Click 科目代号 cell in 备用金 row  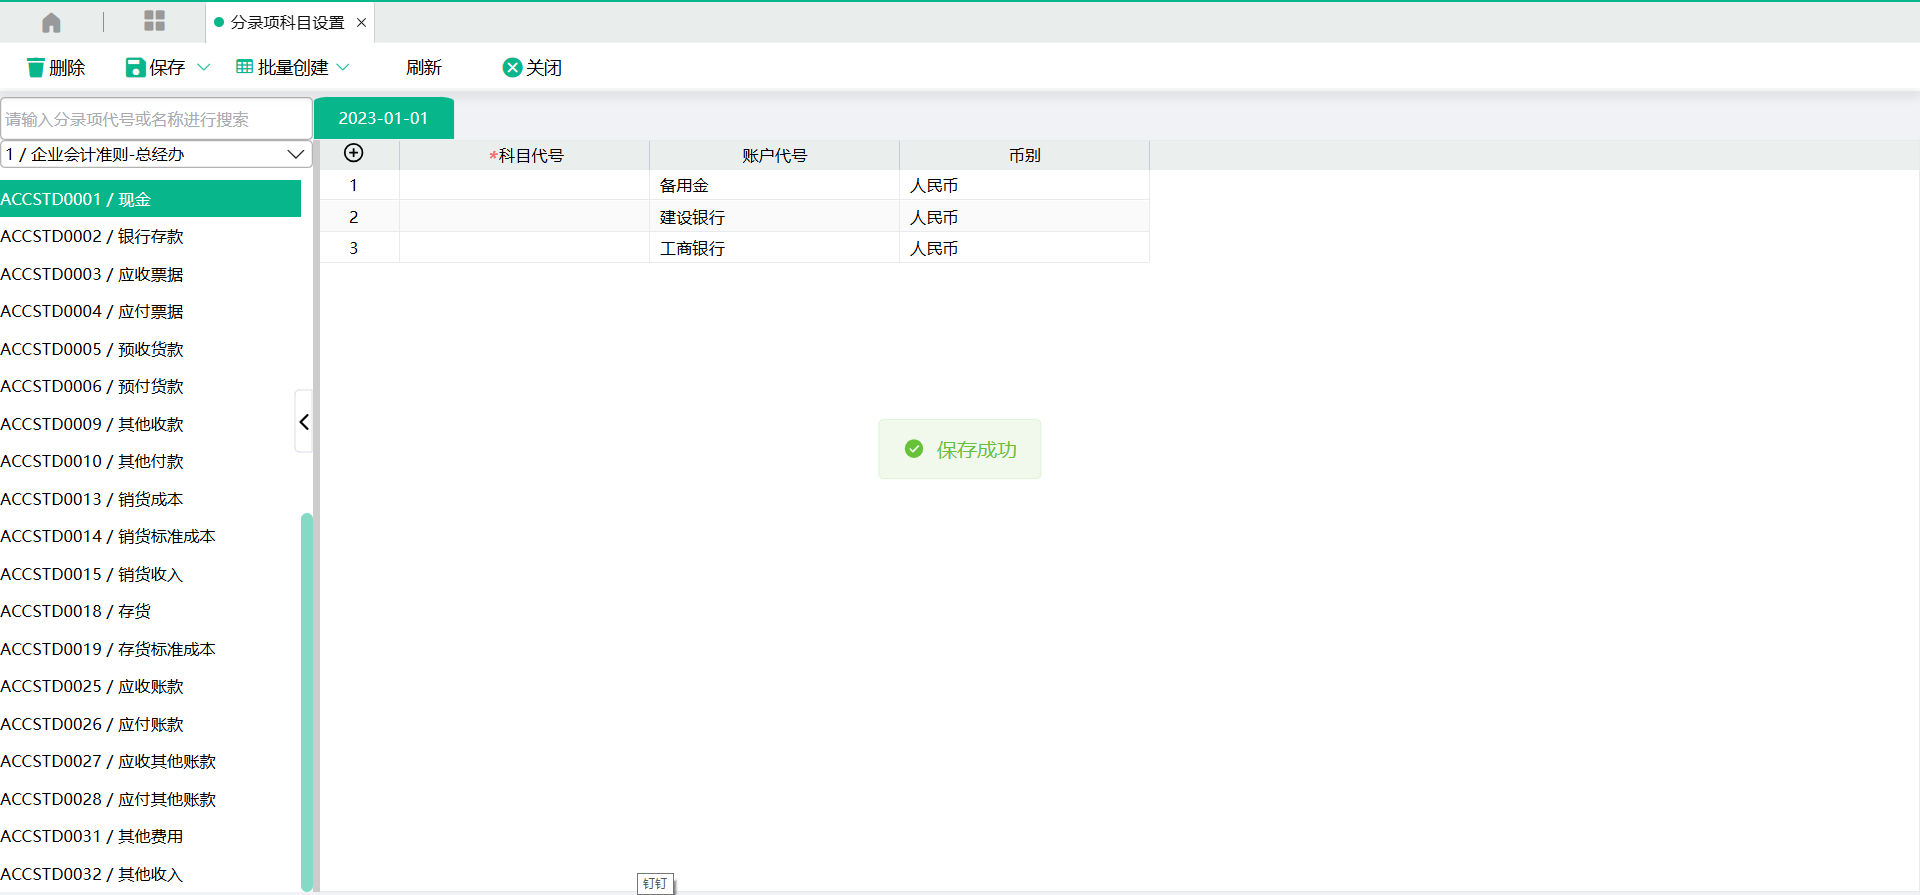click(x=525, y=185)
